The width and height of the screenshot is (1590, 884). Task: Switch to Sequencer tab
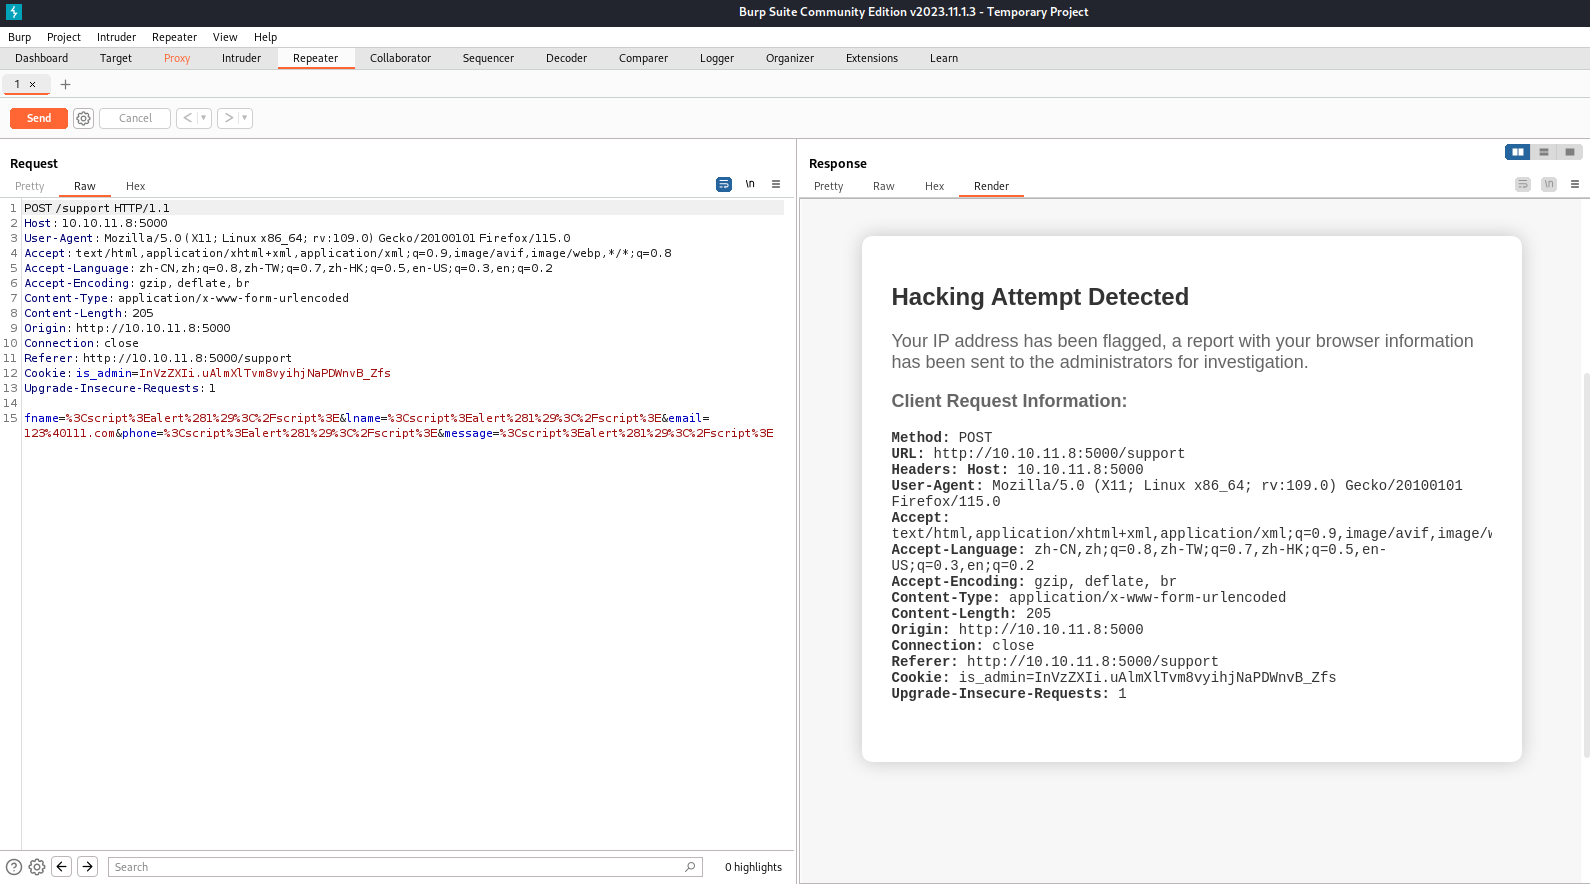(x=488, y=58)
